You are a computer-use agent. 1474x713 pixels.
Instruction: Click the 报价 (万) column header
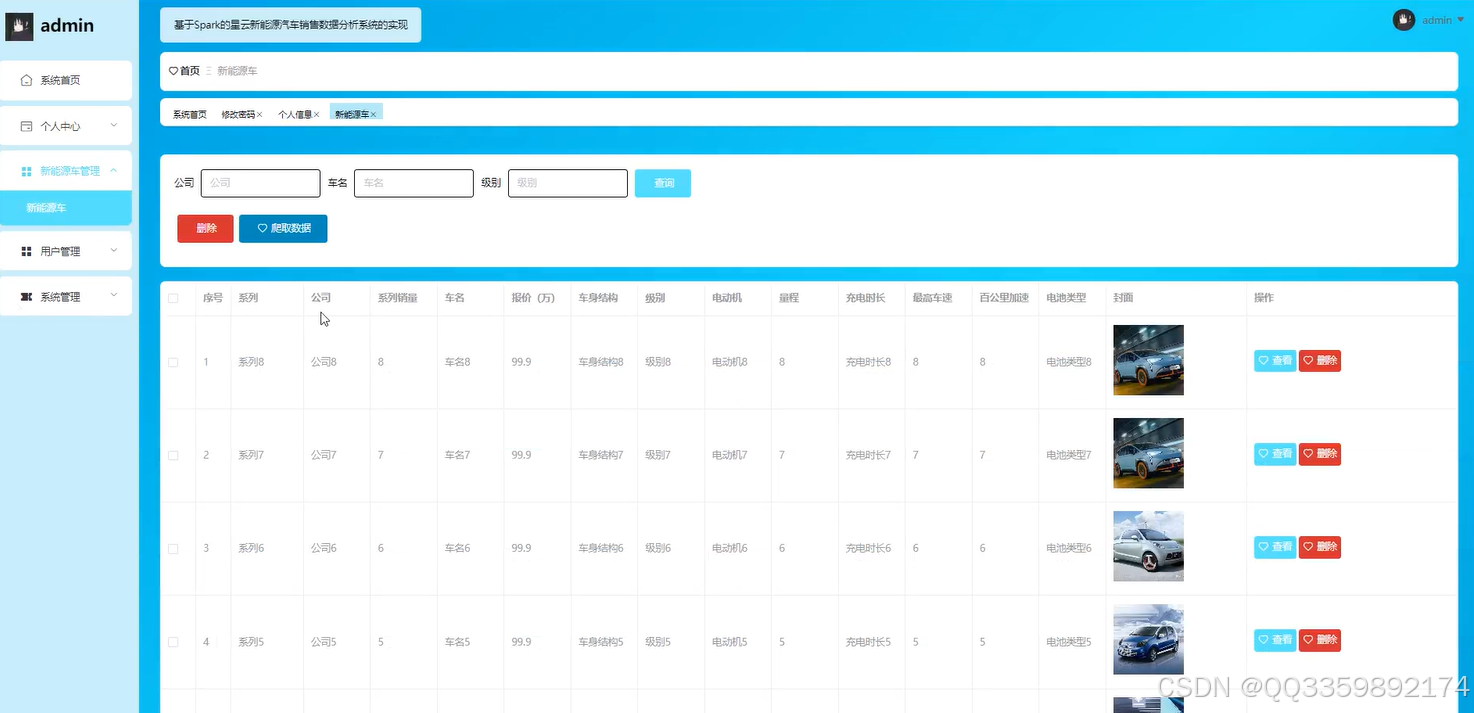[533, 298]
